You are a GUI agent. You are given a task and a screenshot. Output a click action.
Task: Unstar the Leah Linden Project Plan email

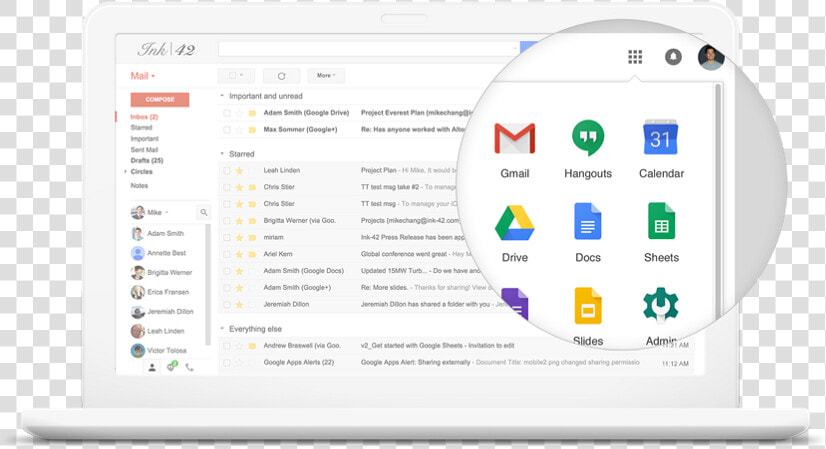(x=239, y=170)
